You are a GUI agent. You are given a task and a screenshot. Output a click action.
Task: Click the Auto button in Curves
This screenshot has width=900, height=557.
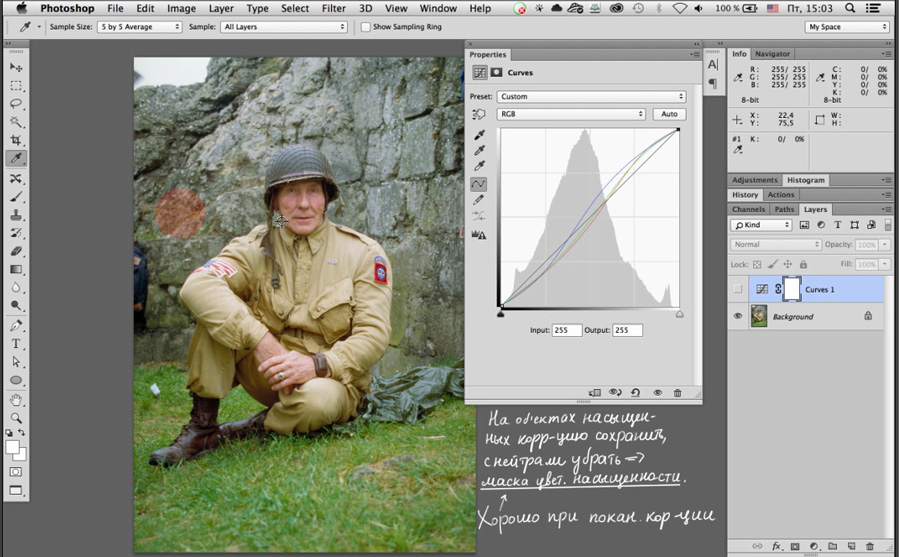669,114
